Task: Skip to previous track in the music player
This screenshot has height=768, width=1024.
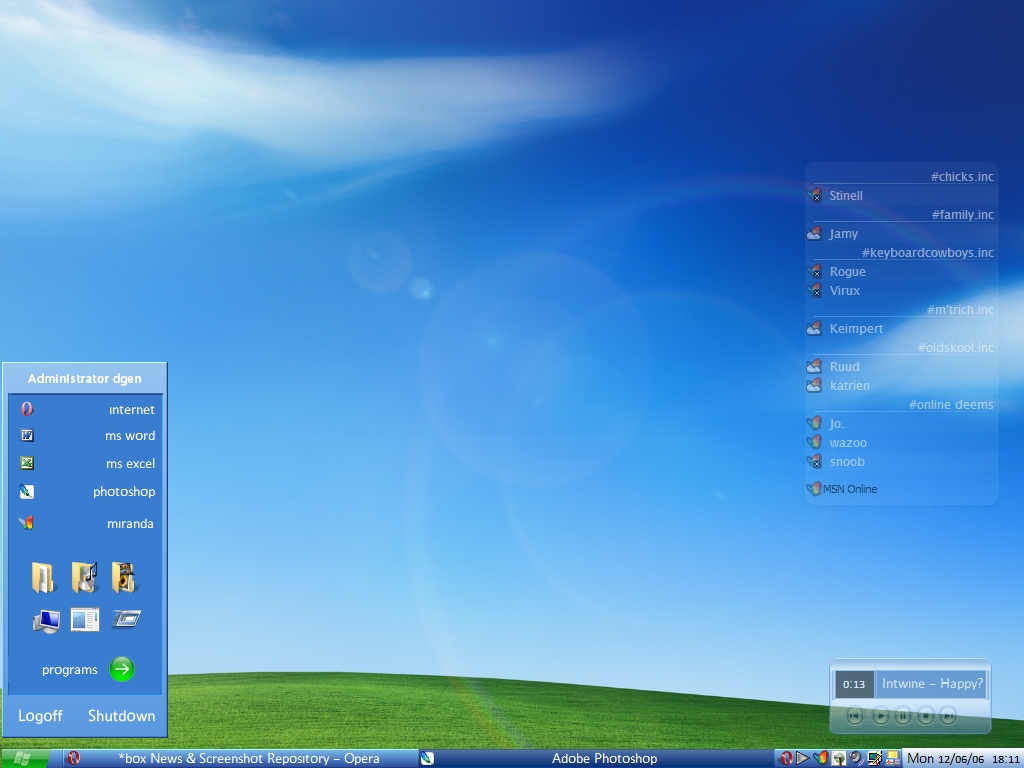Action: (x=854, y=716)
